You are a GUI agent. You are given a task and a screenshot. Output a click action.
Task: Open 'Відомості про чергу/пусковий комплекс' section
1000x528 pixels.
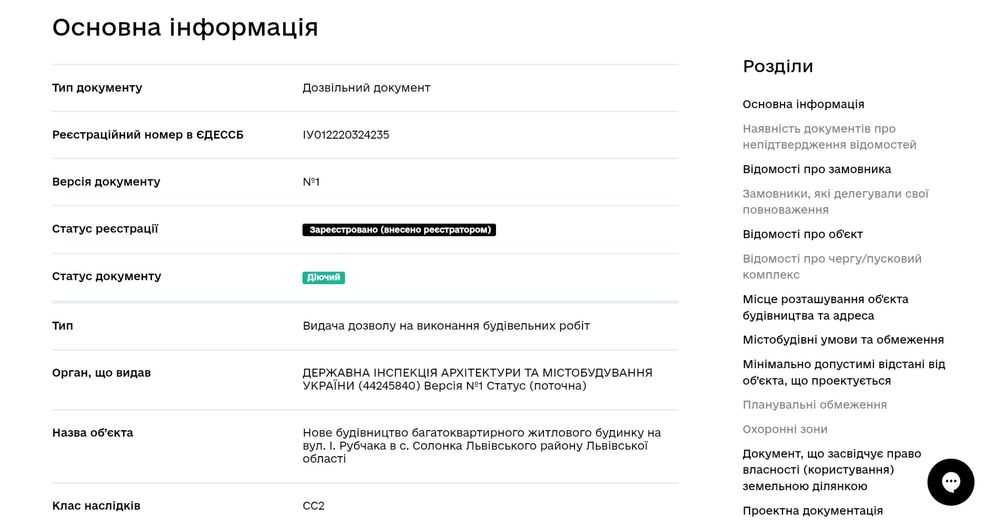tap(831, 267)
